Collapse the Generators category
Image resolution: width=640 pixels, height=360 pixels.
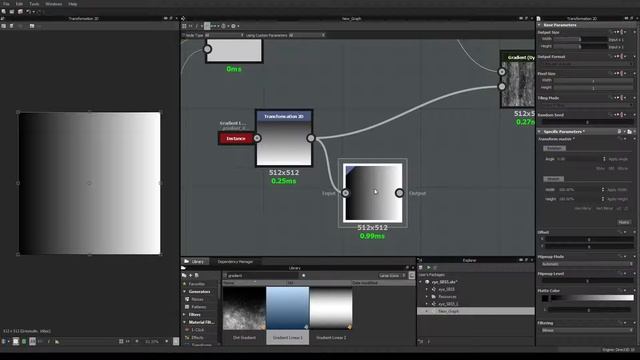tap(184, 291)
